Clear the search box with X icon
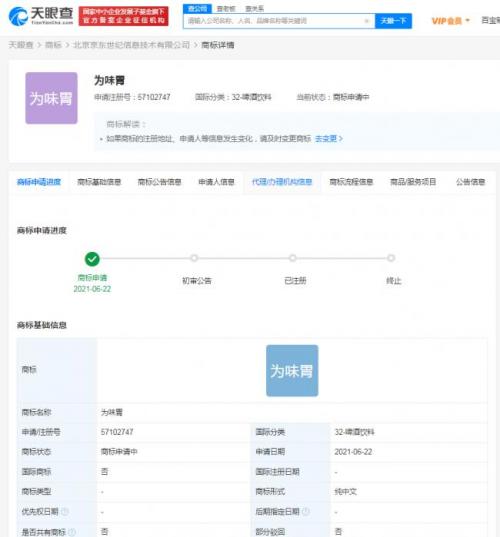 point(366,21)
